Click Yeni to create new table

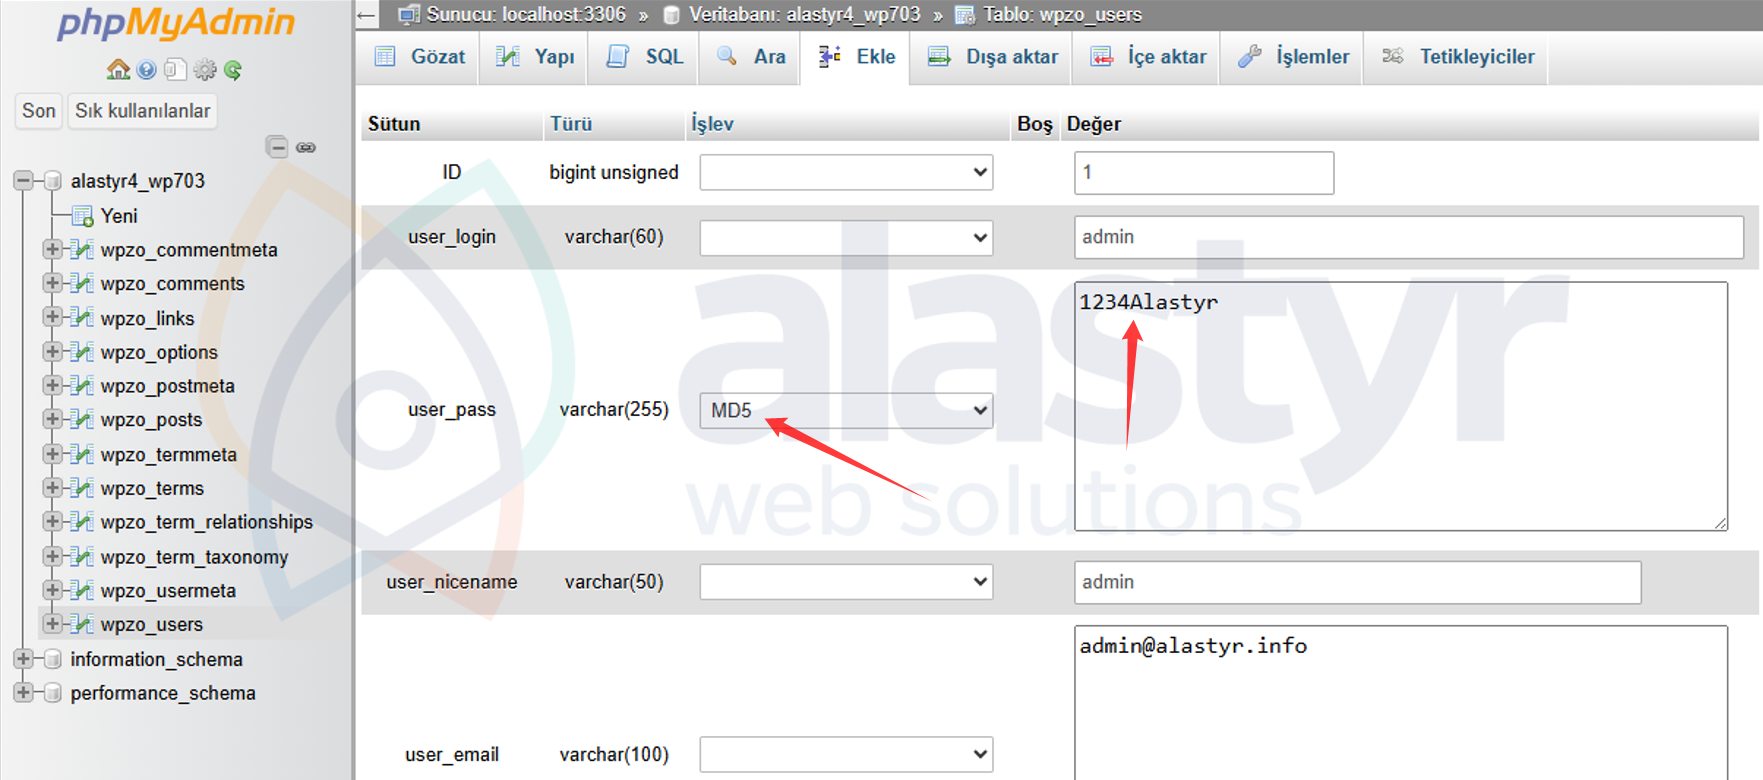(x=119, y=215)
